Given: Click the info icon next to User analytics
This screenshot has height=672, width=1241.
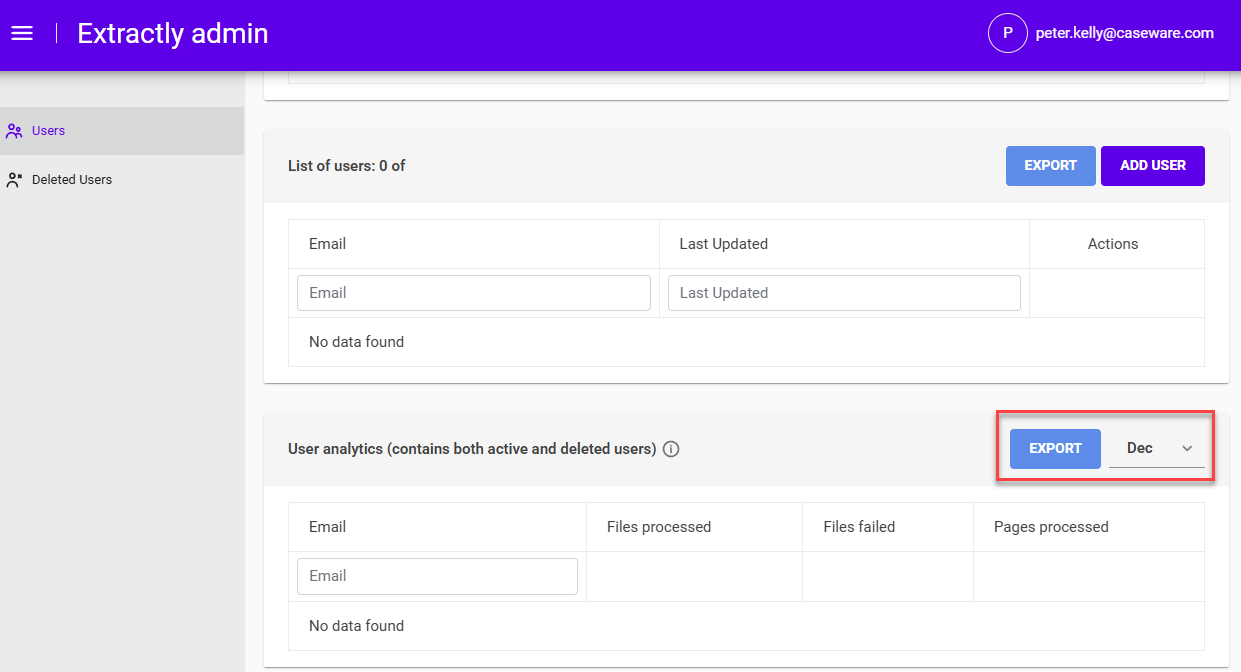Looking at the screenshot, I should click(671, 449).
